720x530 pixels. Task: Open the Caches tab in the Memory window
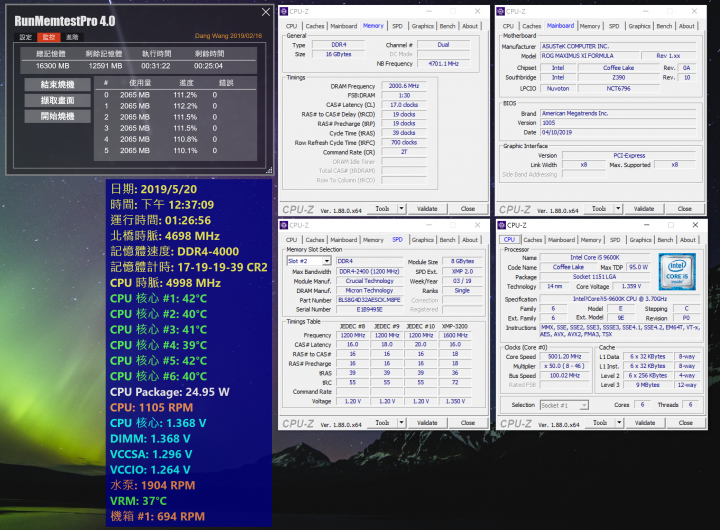click(315, 26)
